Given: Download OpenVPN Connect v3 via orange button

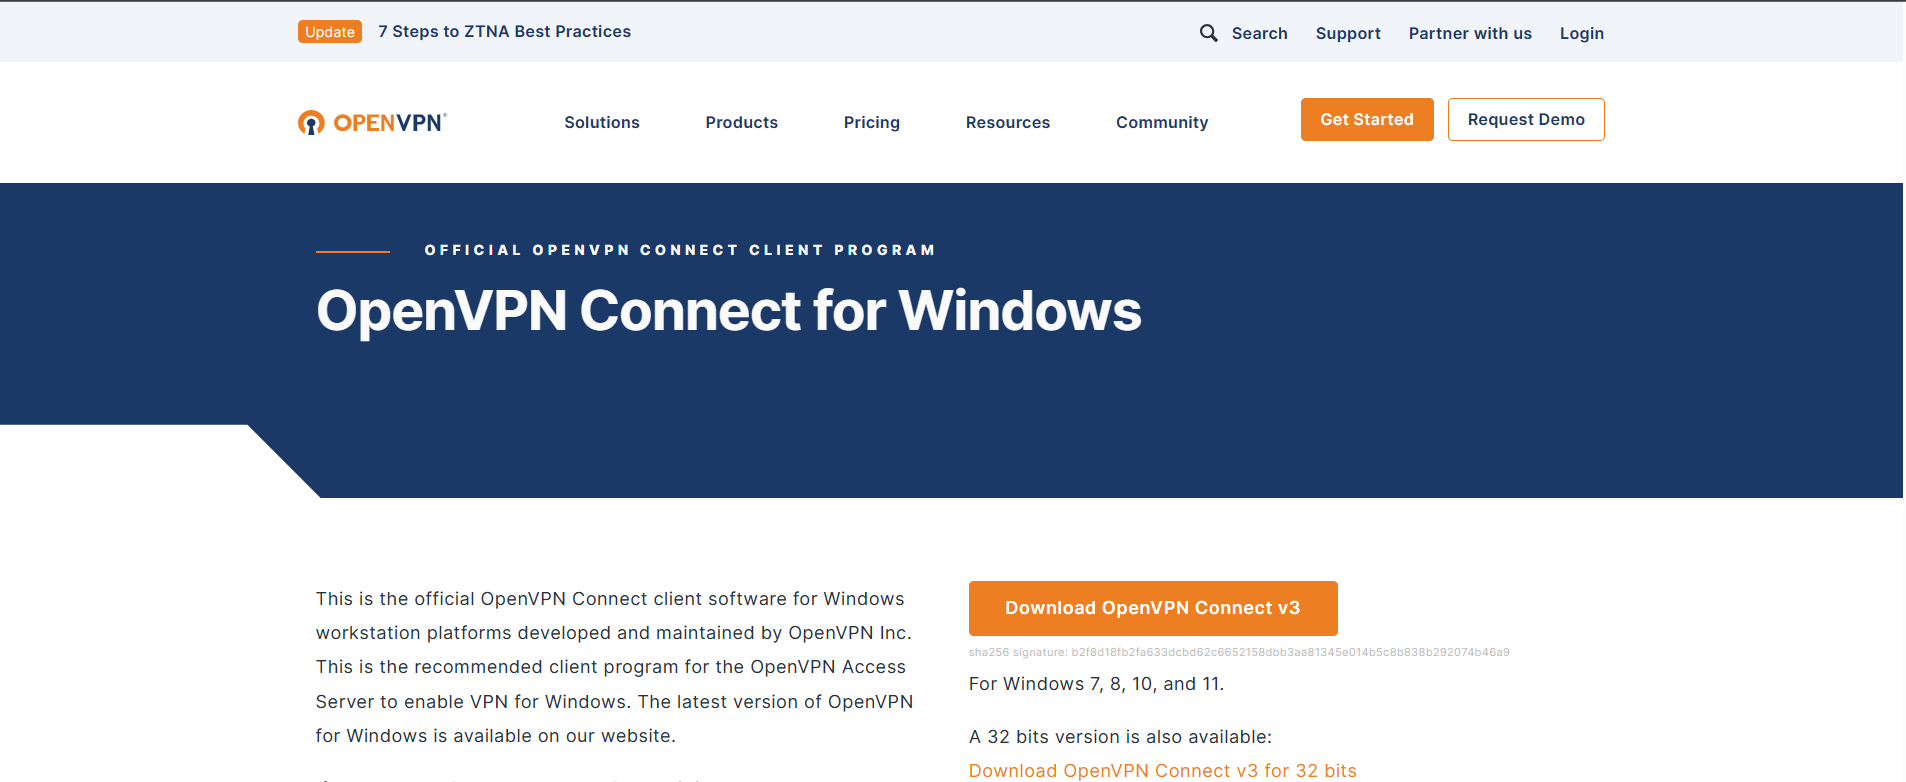Looking at the screenshot, I should pos(1152,608).
